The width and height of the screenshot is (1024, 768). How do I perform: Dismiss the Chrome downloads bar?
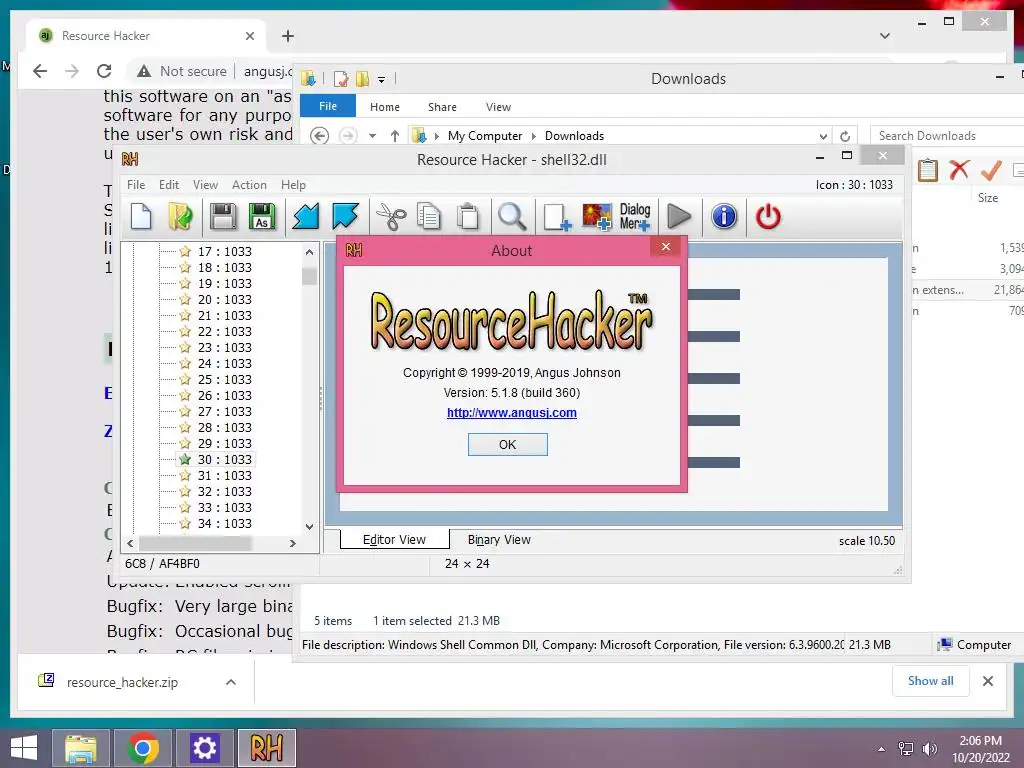coord(987,681)
